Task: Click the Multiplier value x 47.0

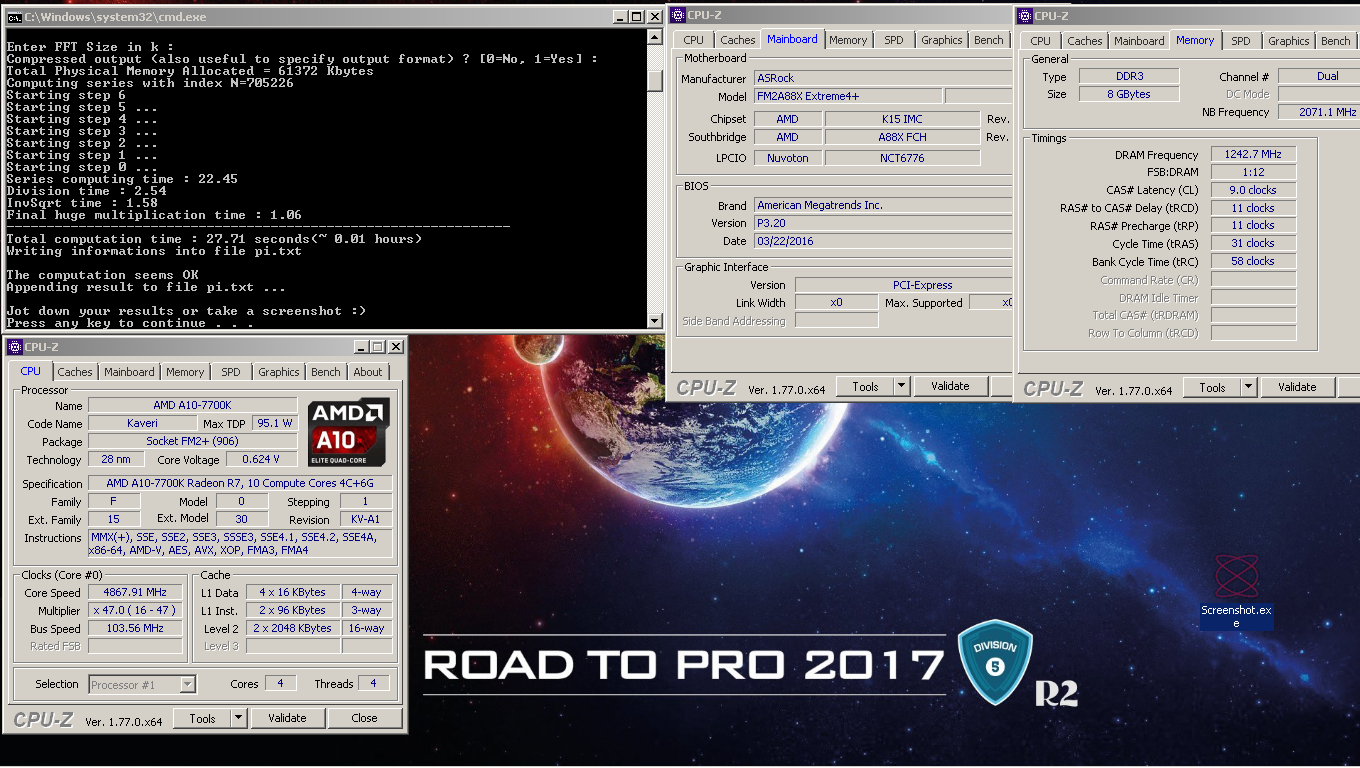Action: 135,610
